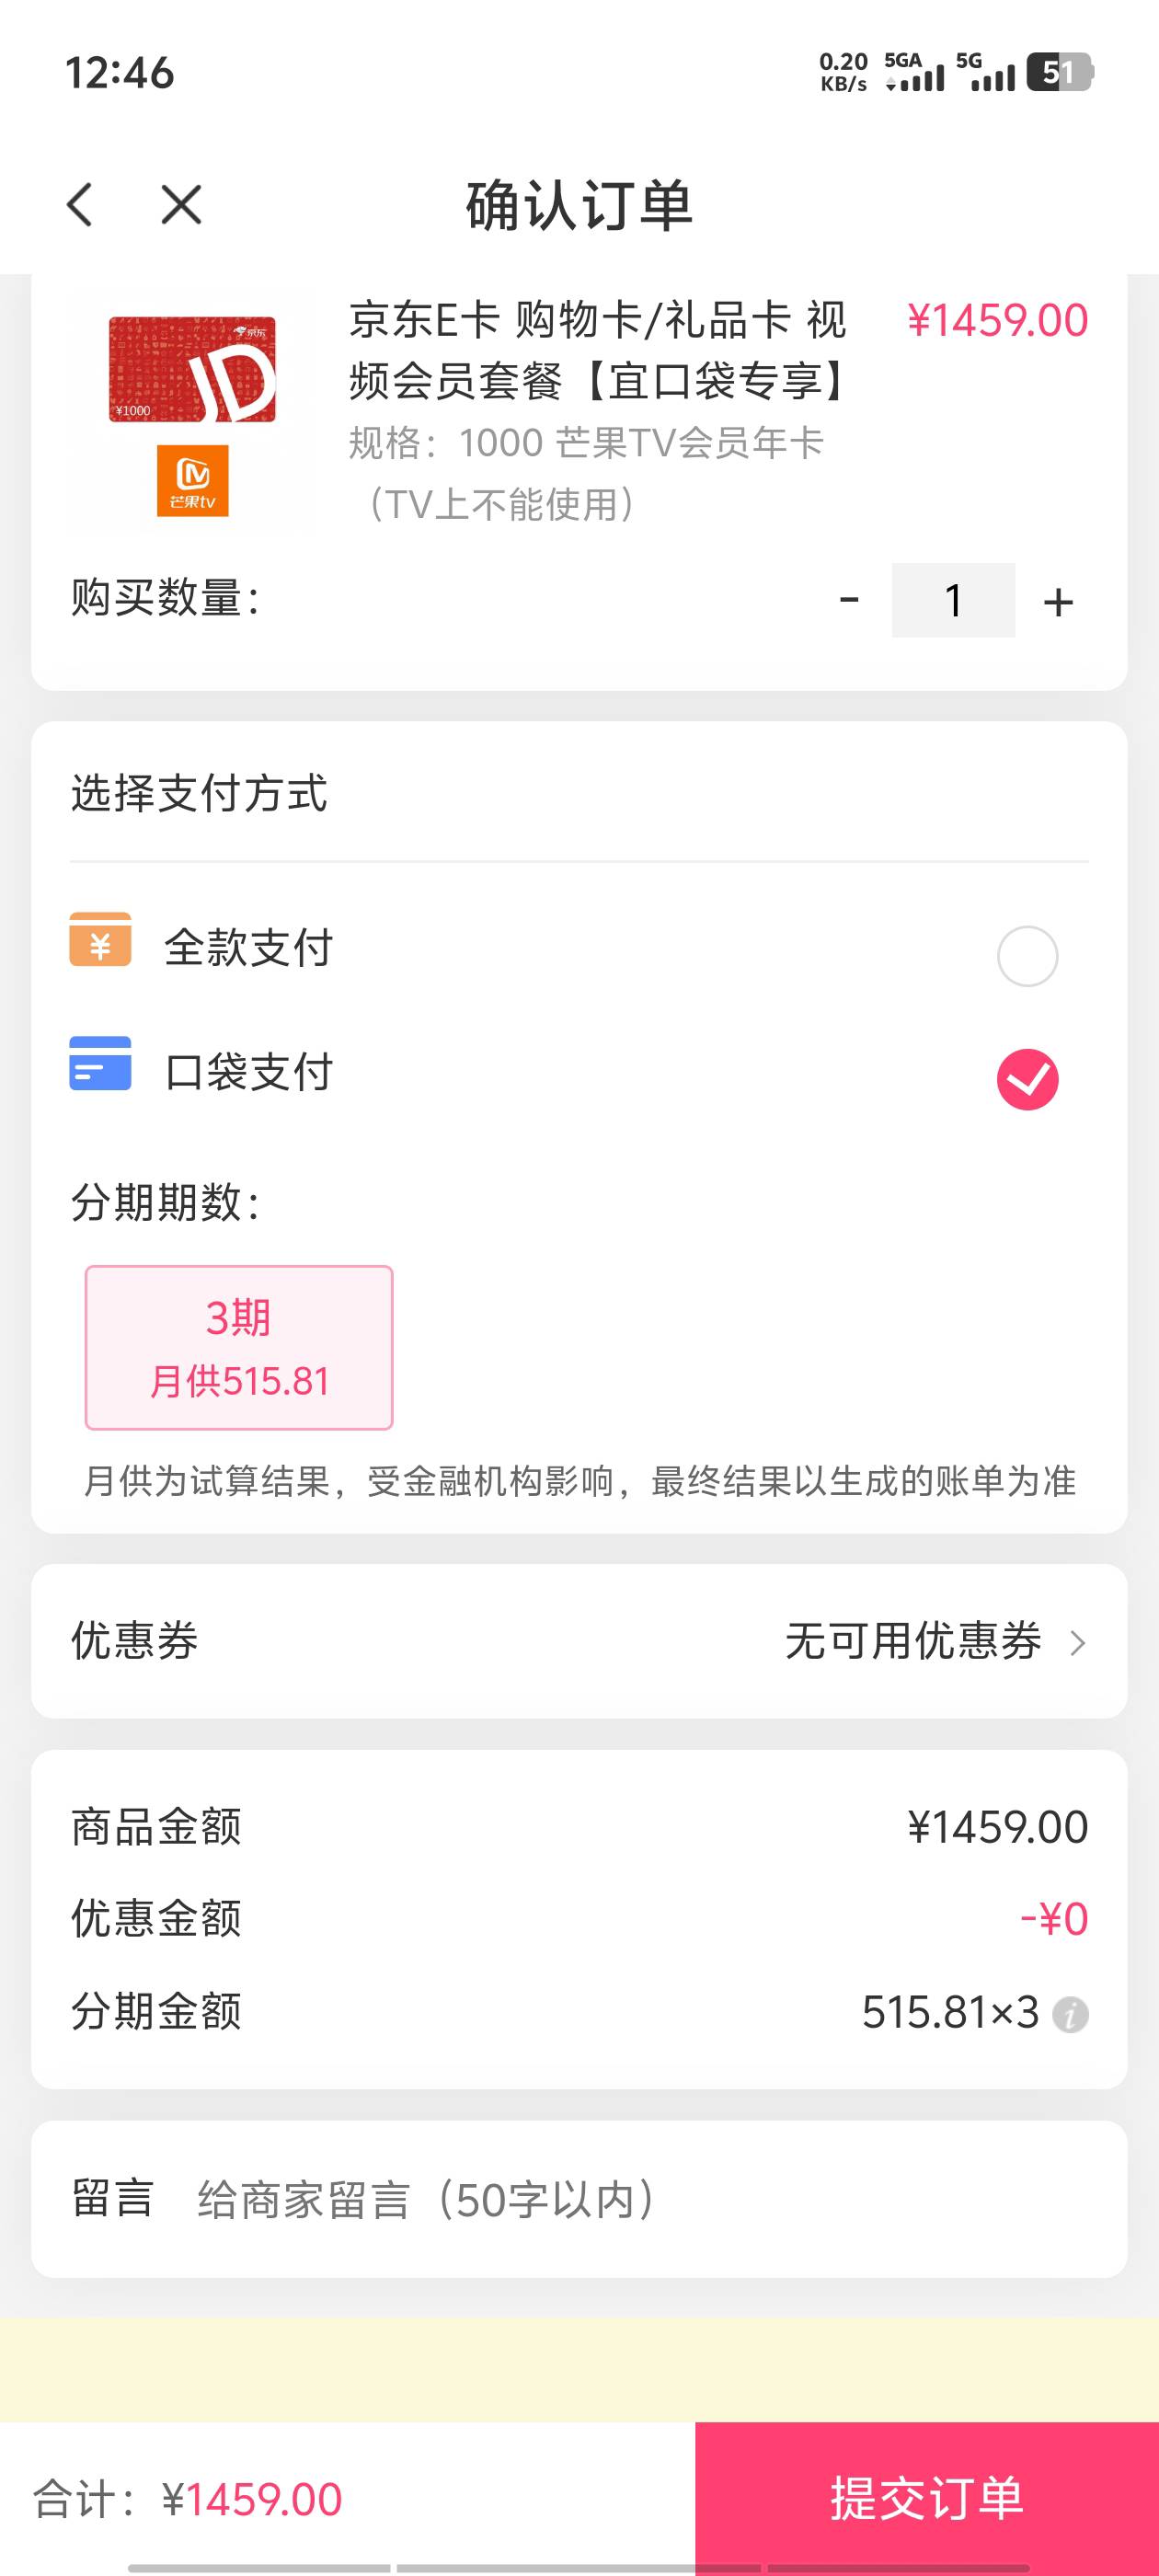The height and width of the screenshot is (2576, 1159).
Task: Select 口袋支付 radio button
Action: click(x=1027, y=1080)
